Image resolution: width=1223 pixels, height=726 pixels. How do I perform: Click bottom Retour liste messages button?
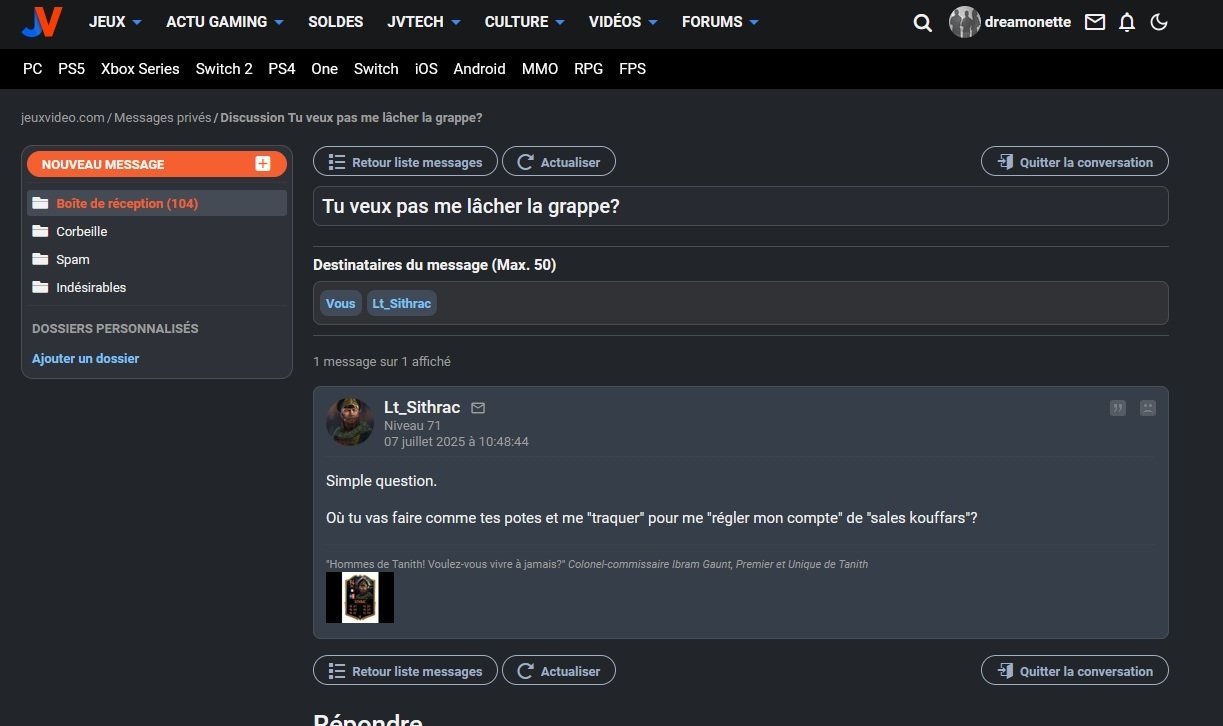point(405,671)
